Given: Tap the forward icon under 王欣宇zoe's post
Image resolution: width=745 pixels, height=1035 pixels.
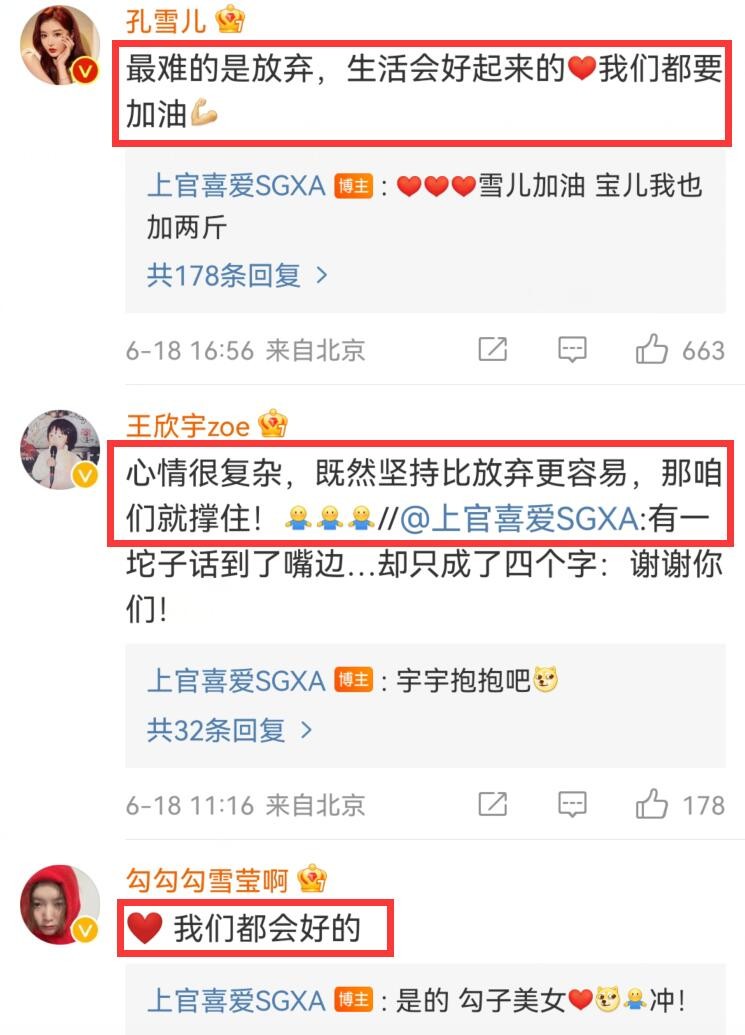Looking at the screenshot, I should (x=492, y=805).
